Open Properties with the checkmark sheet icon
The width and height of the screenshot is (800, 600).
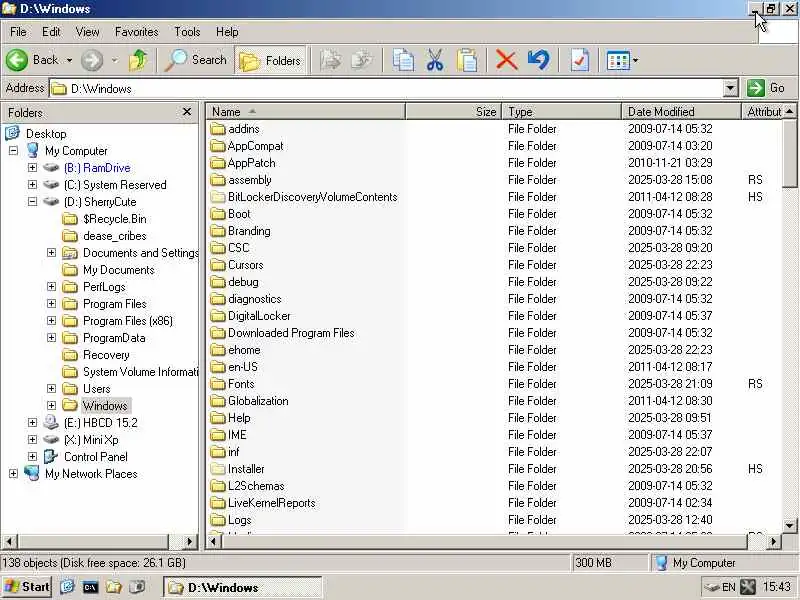pos(580,60)
